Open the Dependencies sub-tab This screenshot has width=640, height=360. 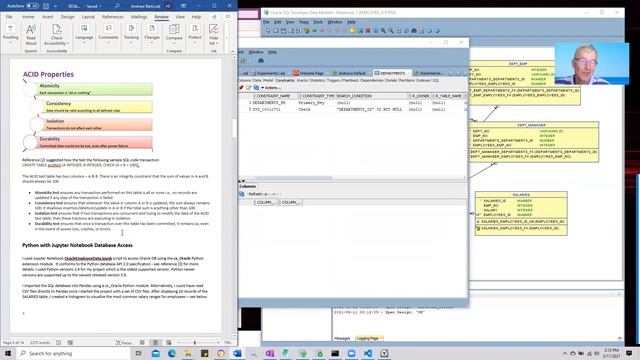pyautogui.click(x=371, y=80)
